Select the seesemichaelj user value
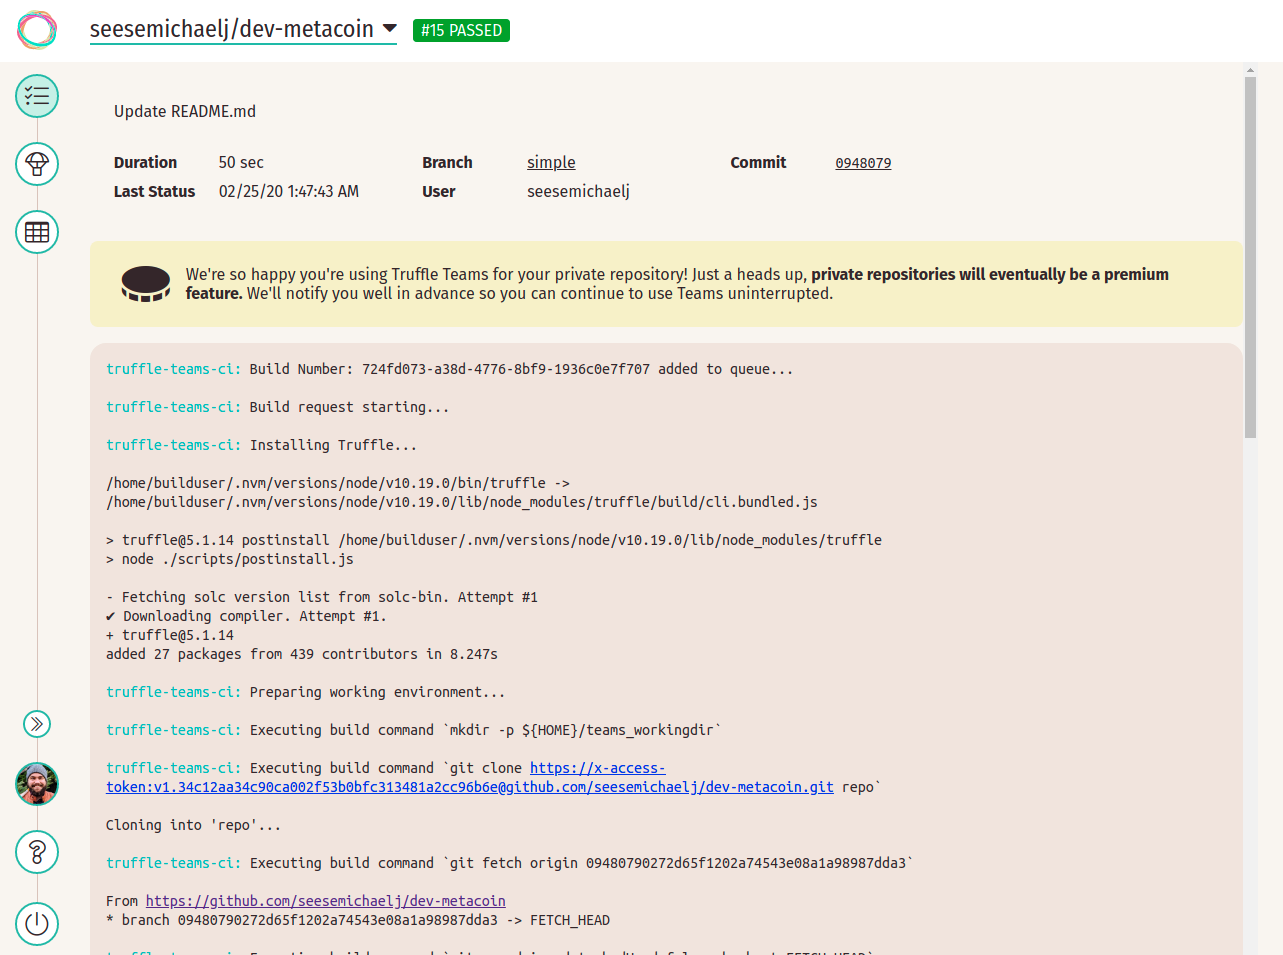The width and height of the screenshot is (1283, 955). click(578, 191)
